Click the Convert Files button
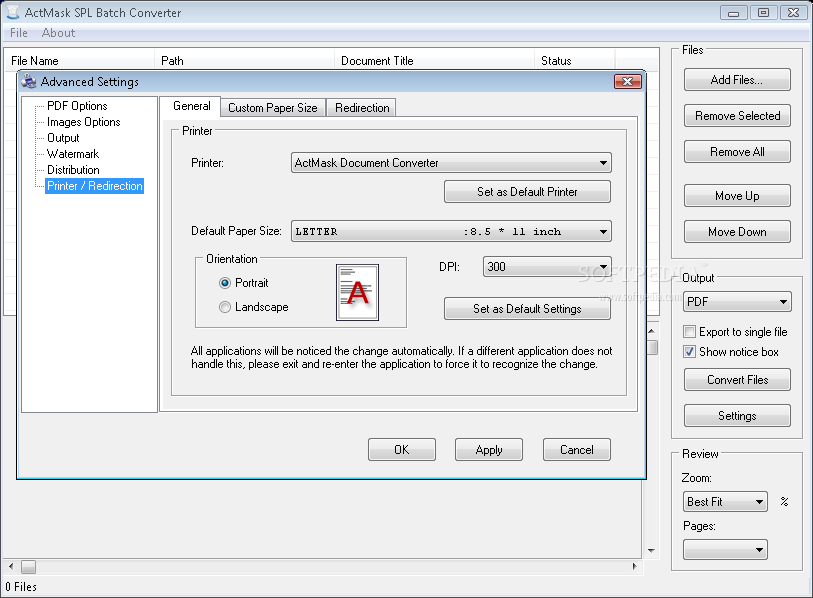The image size is (813, 598). 737,380
